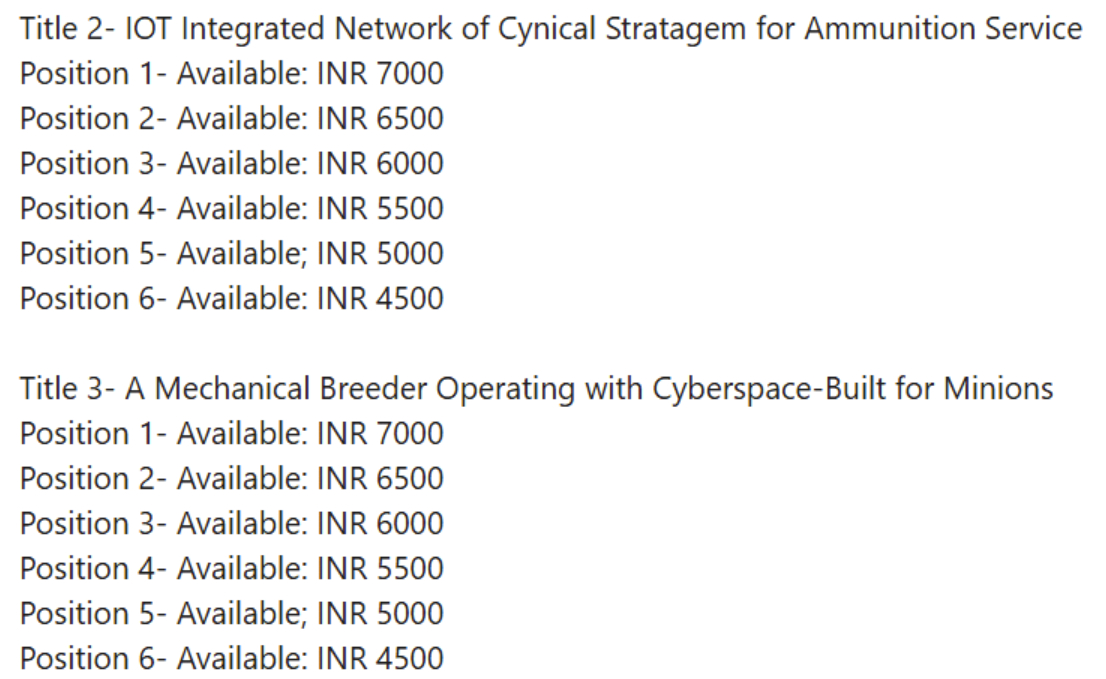Pick Position 4 line under Title 3
This screenshot has height=679, width=1106.
(231, 569)
